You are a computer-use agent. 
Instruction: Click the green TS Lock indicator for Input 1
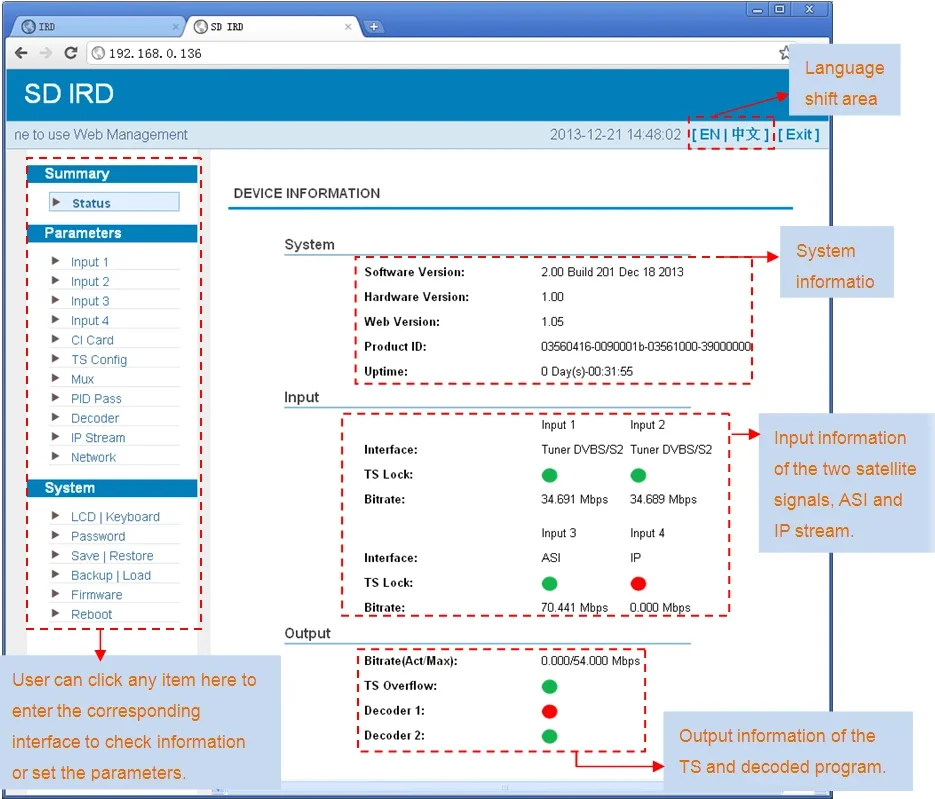549,475
